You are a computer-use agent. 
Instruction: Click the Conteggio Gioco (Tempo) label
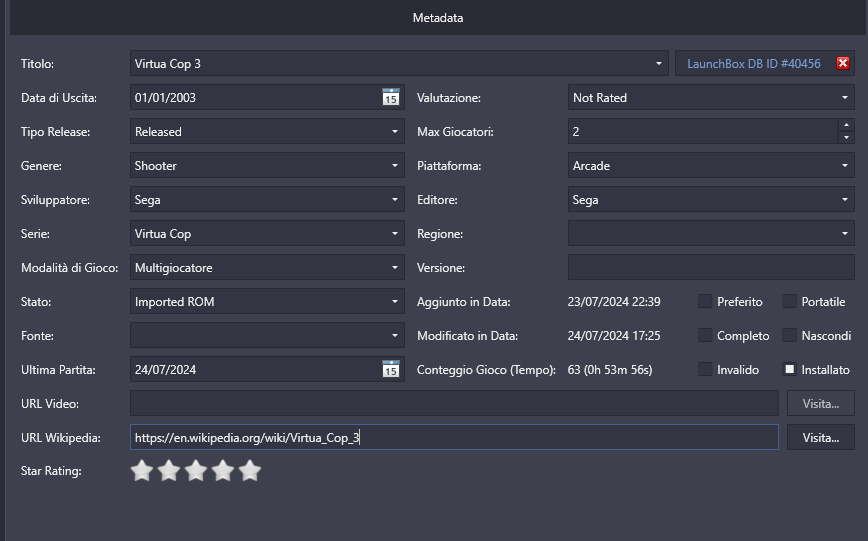(x=486, y=370)
